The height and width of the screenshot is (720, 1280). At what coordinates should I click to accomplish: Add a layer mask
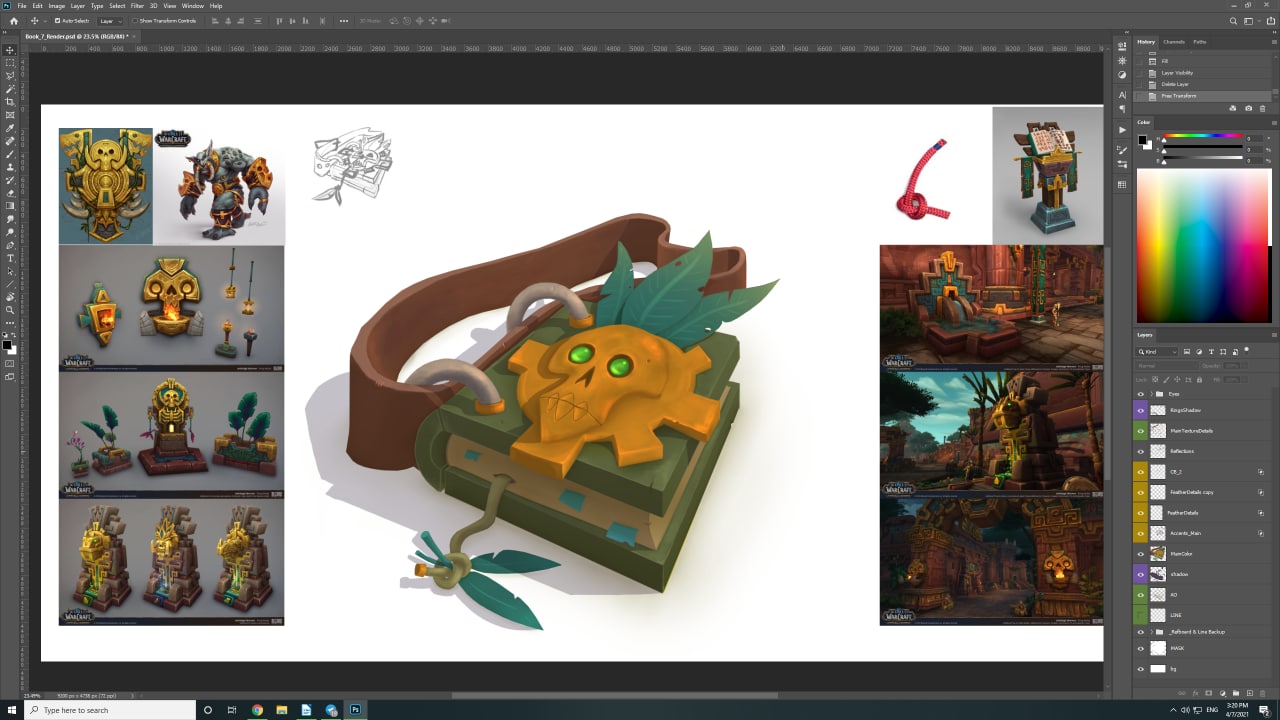(x=1209, y=693)
